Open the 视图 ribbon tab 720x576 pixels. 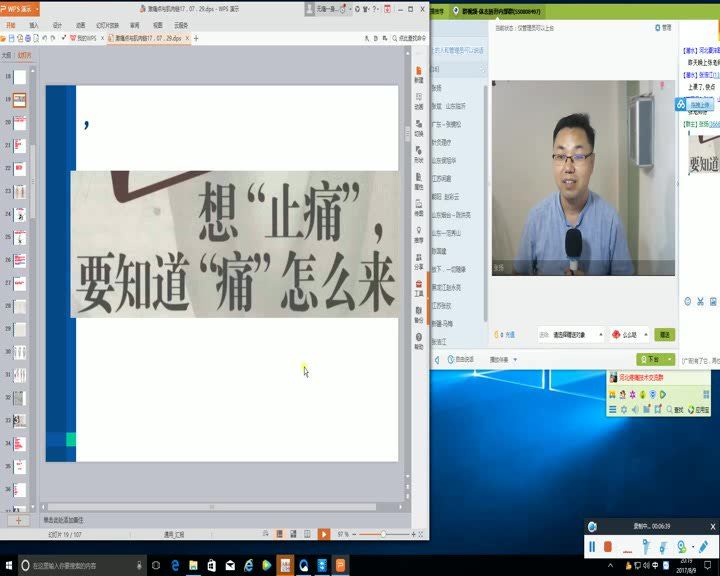pyautogui.click(x=158, y=25)
